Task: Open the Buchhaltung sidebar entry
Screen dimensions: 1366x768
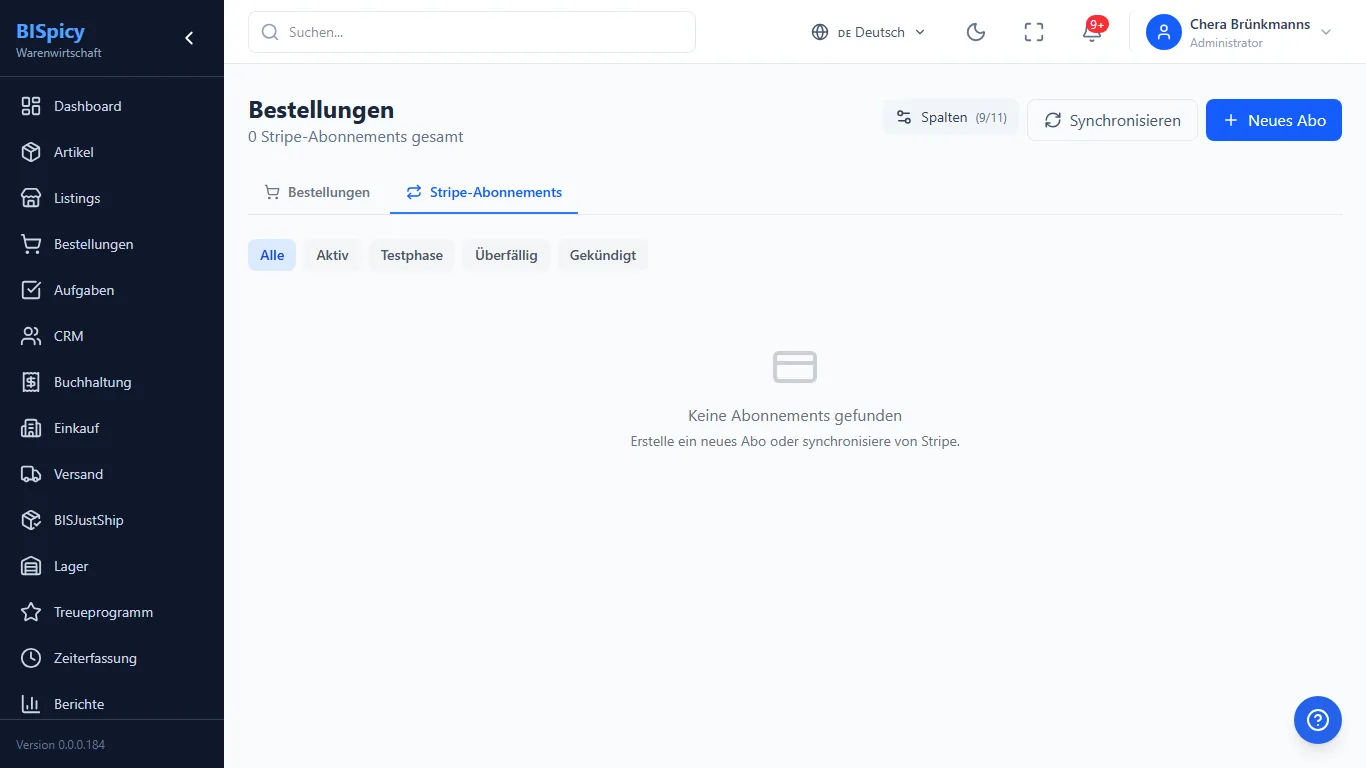Action: 112,382
